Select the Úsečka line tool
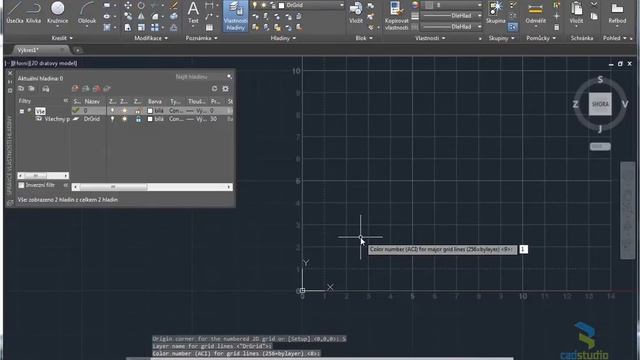The image size is (640, 360). coord(14,12)
